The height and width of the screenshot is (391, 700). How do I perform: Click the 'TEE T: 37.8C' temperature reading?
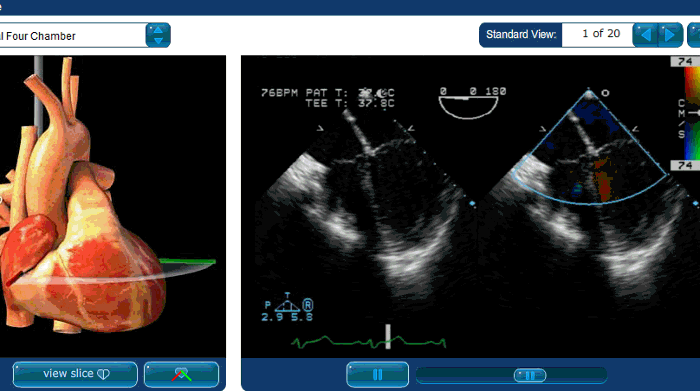click(x=350, y=103)
